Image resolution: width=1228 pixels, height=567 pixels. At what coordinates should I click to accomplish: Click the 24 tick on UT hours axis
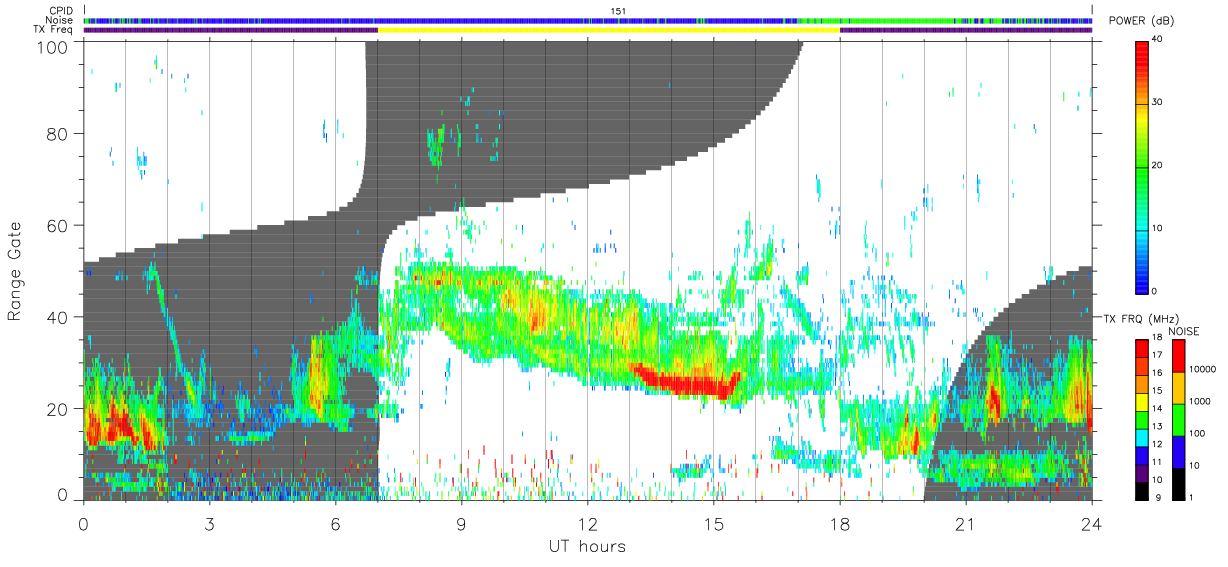tap(1091, 523)
